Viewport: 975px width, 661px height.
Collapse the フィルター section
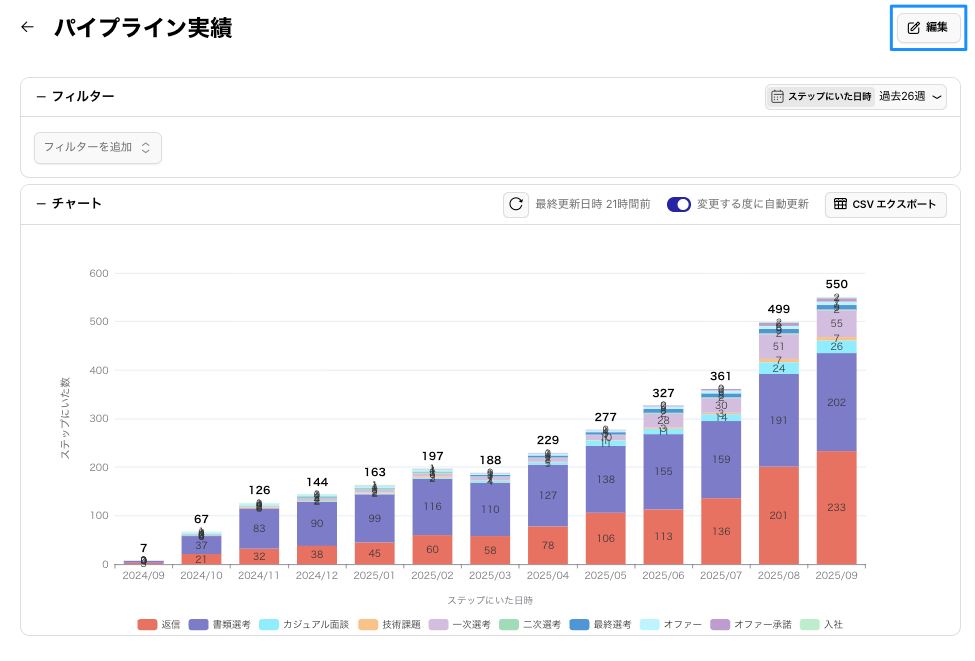pos(41,97)
